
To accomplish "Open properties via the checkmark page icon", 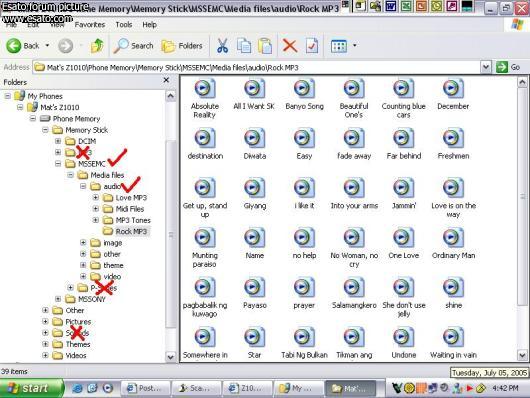I will tap(312, 46).
